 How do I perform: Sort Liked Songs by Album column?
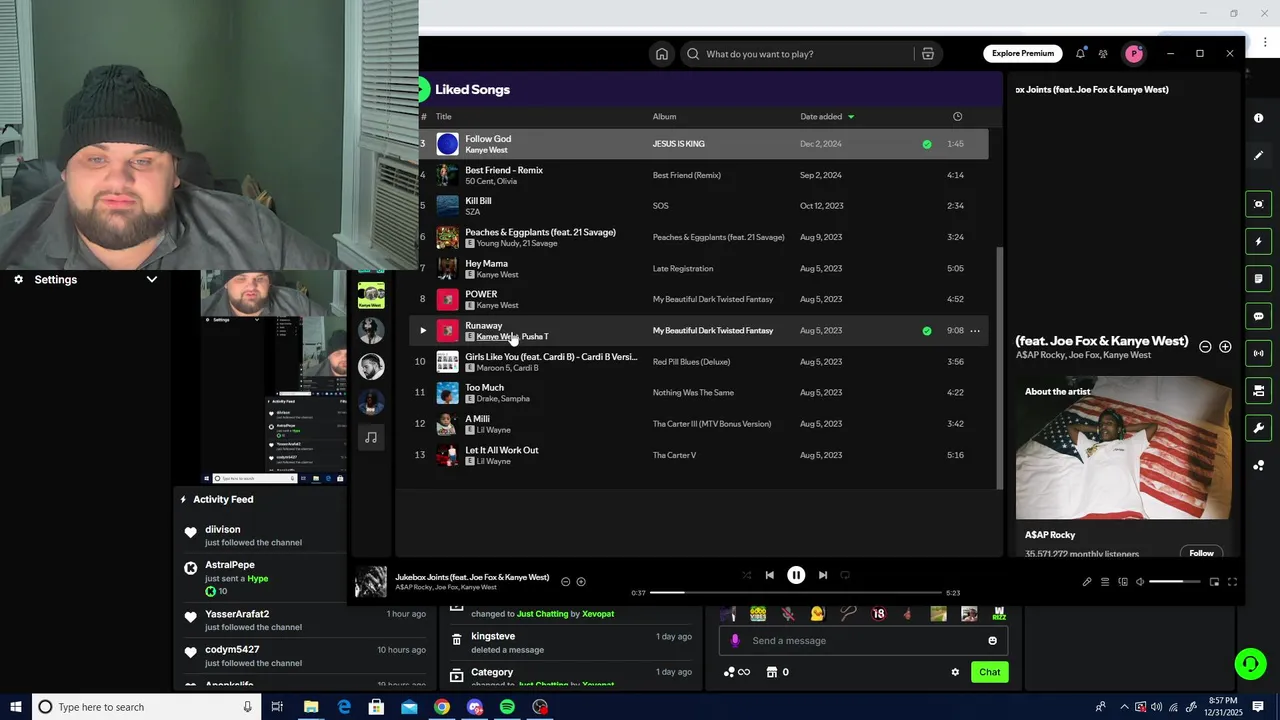point(664,117)
